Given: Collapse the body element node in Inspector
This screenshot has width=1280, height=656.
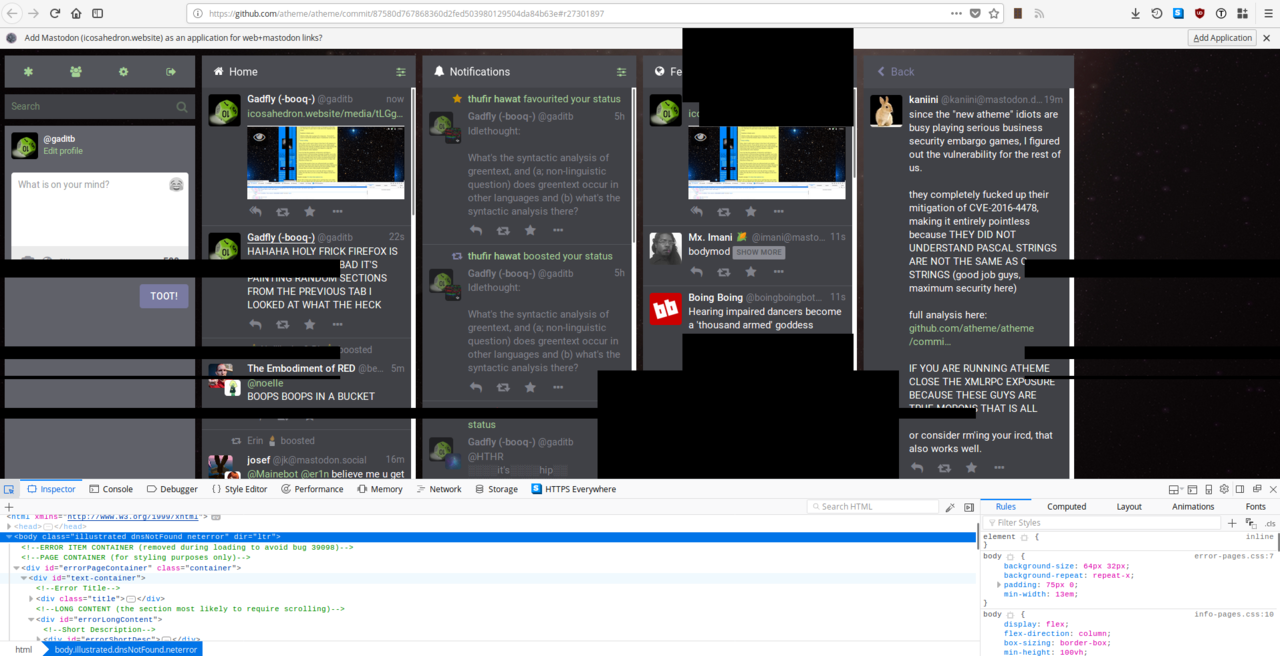Looking at the screenshot, I should click(9, 537).
